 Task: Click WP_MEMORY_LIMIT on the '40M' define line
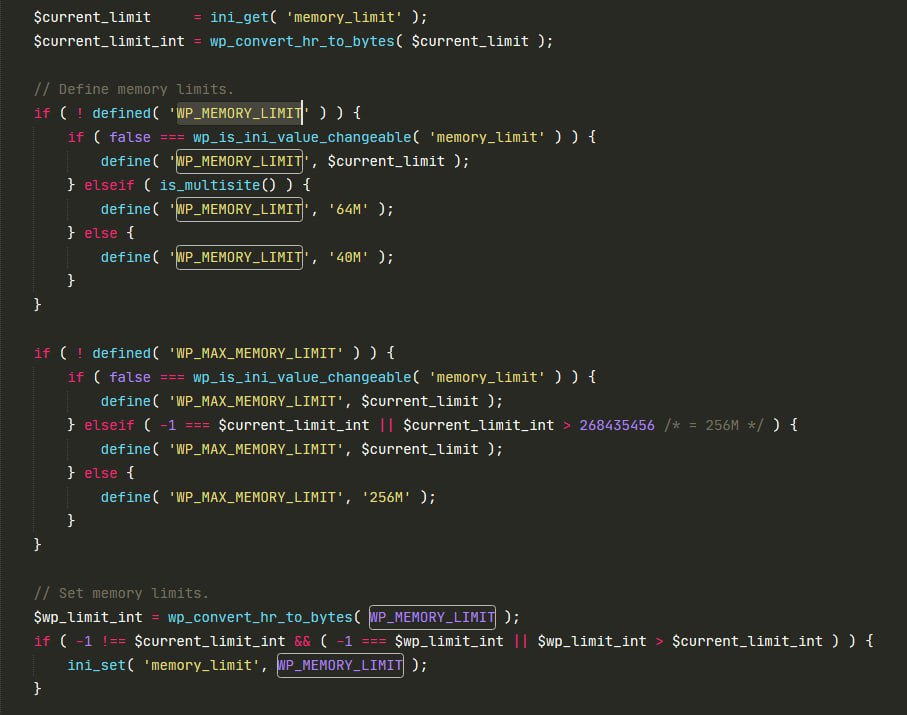239,257
